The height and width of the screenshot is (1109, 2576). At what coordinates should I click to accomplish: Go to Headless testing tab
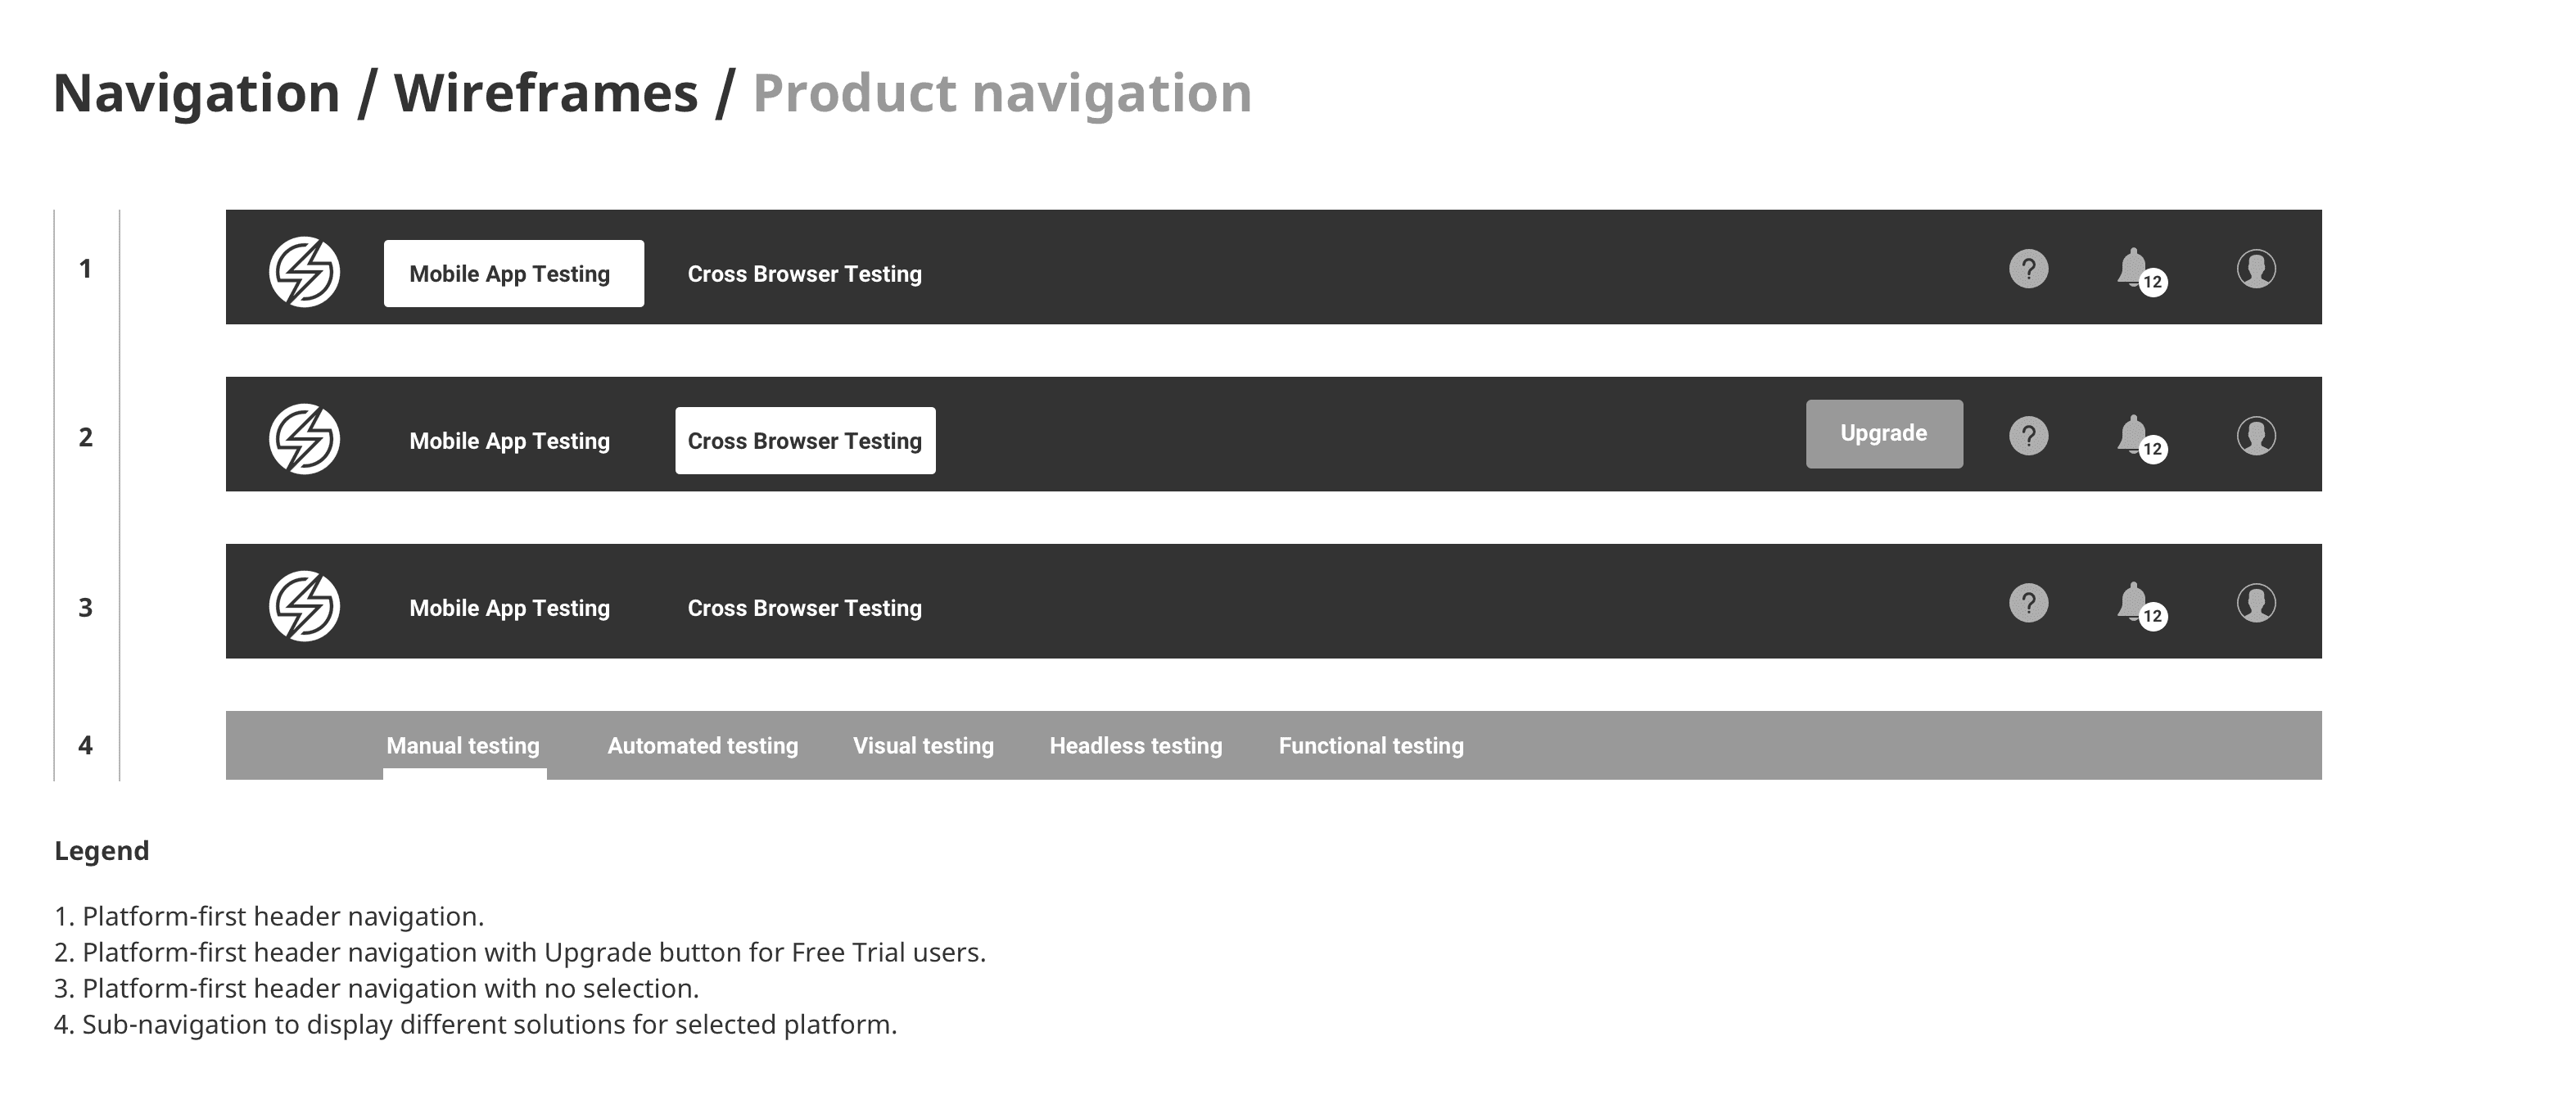(x=1135, y=746)
